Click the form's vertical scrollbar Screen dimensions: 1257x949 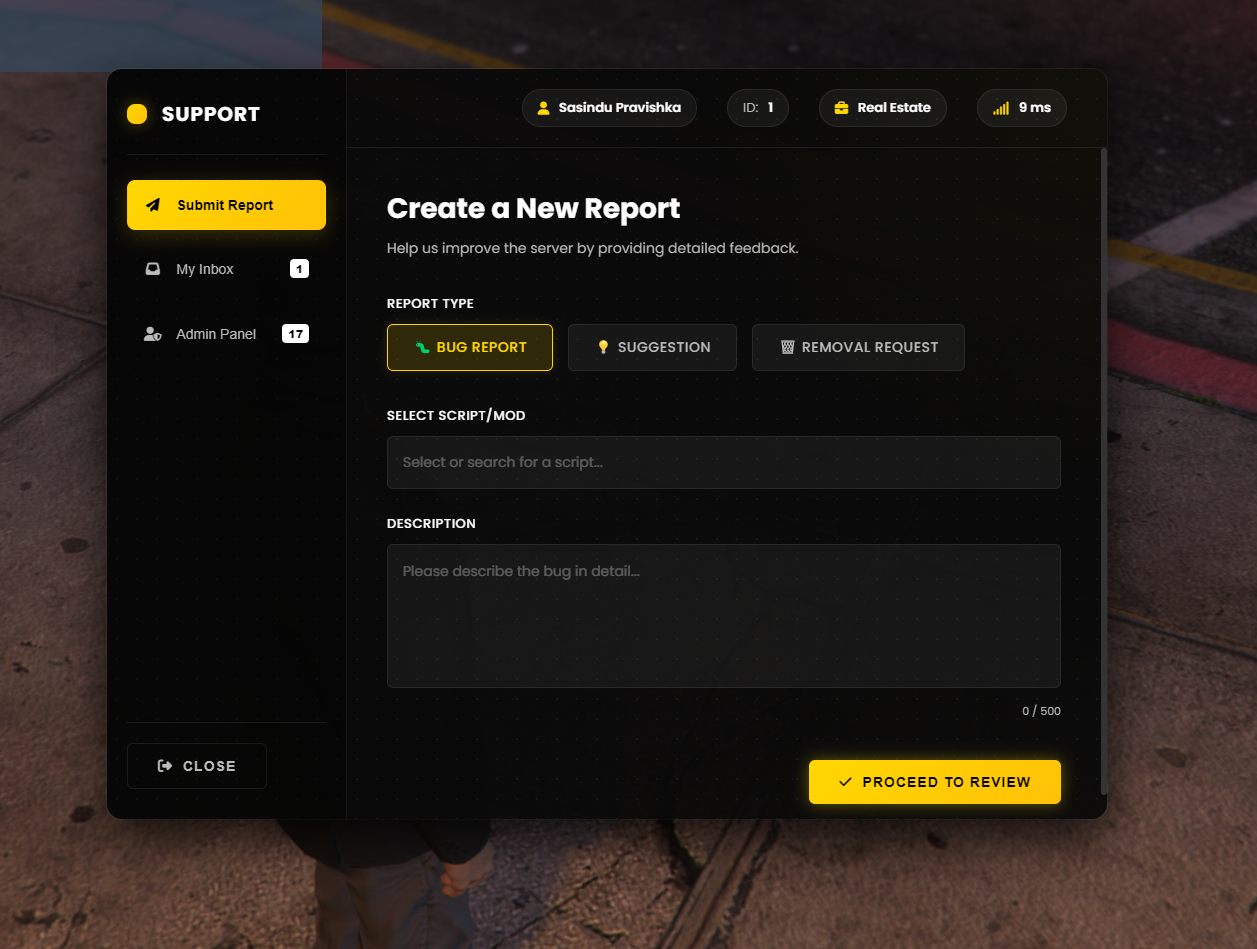coord(1104,470)
